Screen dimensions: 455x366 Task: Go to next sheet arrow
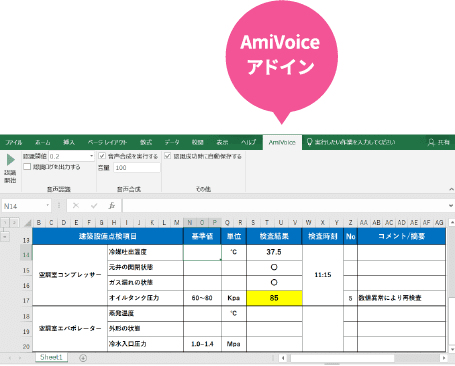point(20,358)
